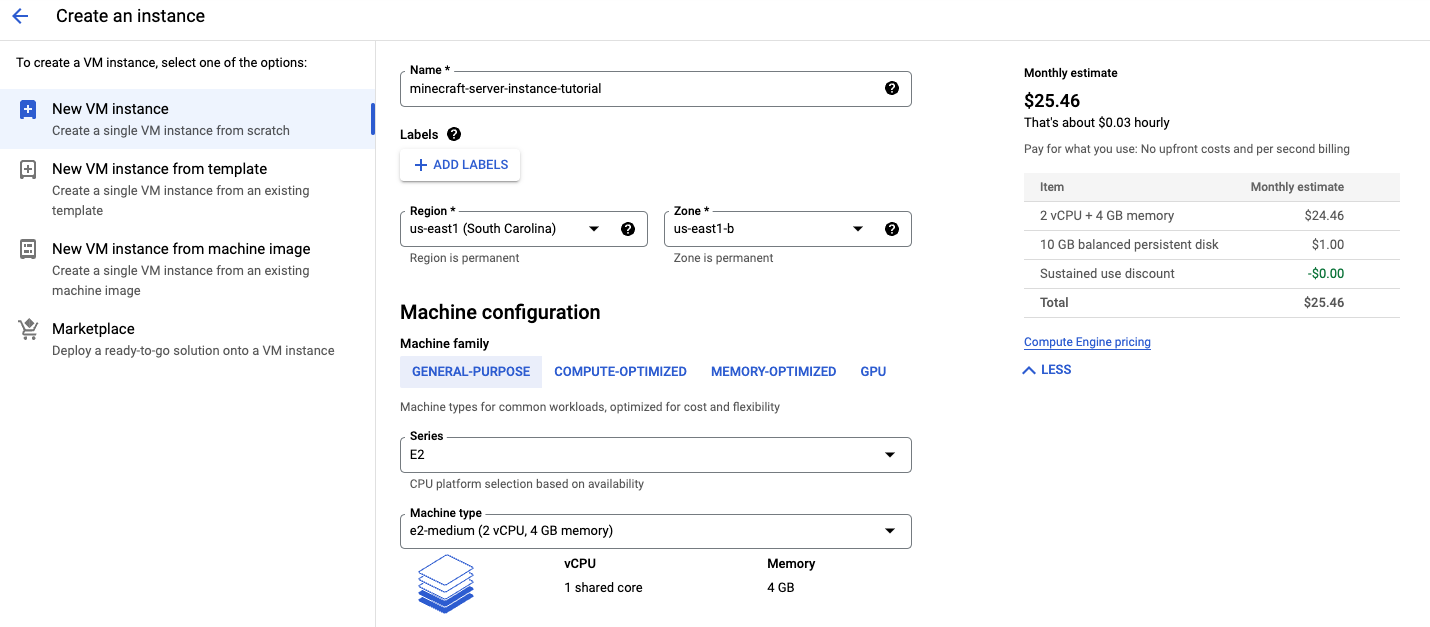The width and height of the screenshot is (1430, 627).
Task: Click the '4 GB' Memory value
Action: tap(781, 588)
